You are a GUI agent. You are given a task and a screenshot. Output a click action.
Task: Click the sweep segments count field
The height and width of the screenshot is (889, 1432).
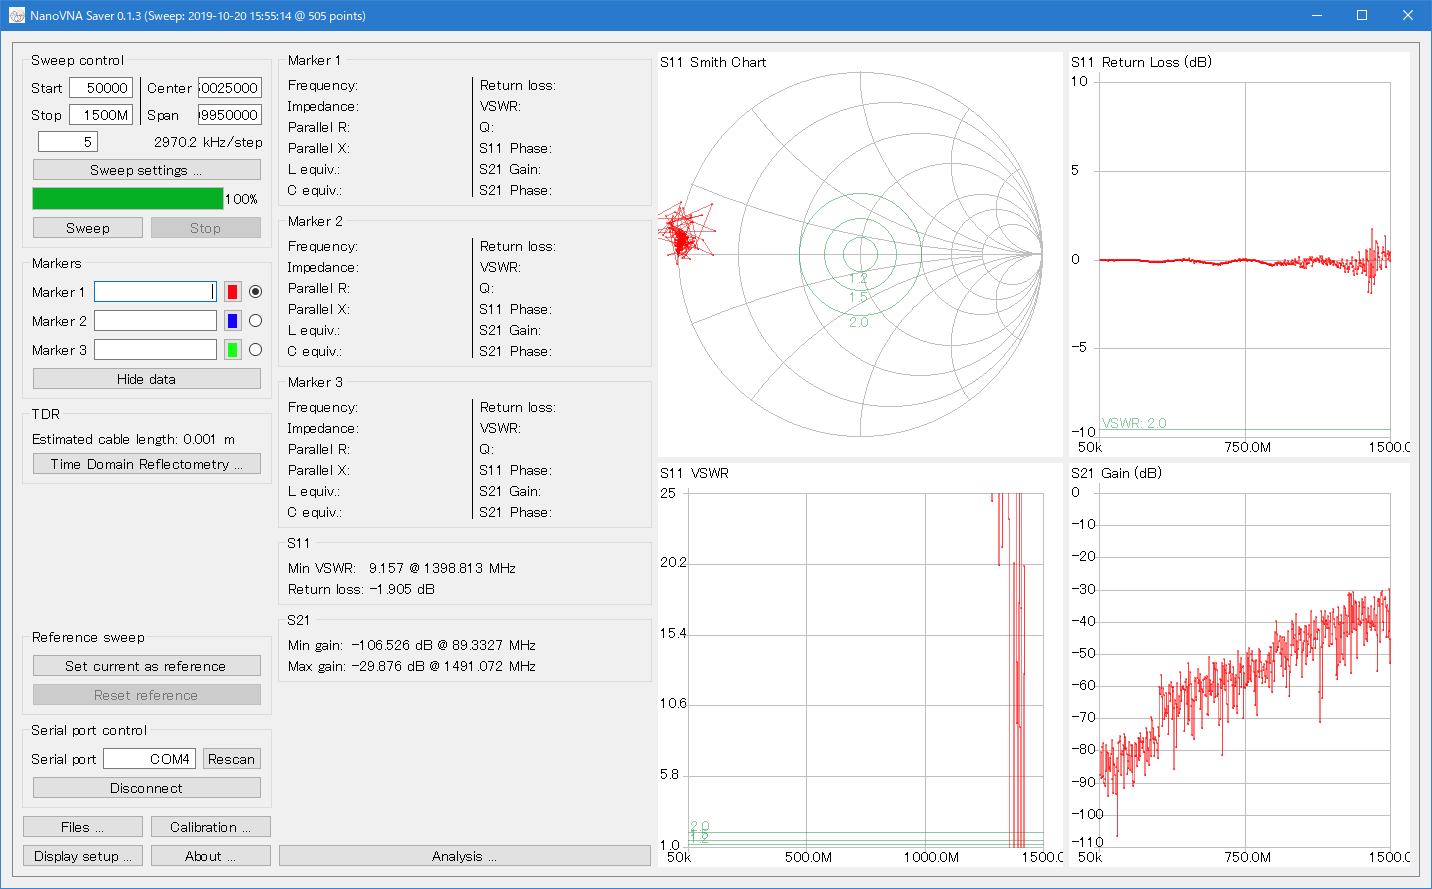(x=68, y=142)
